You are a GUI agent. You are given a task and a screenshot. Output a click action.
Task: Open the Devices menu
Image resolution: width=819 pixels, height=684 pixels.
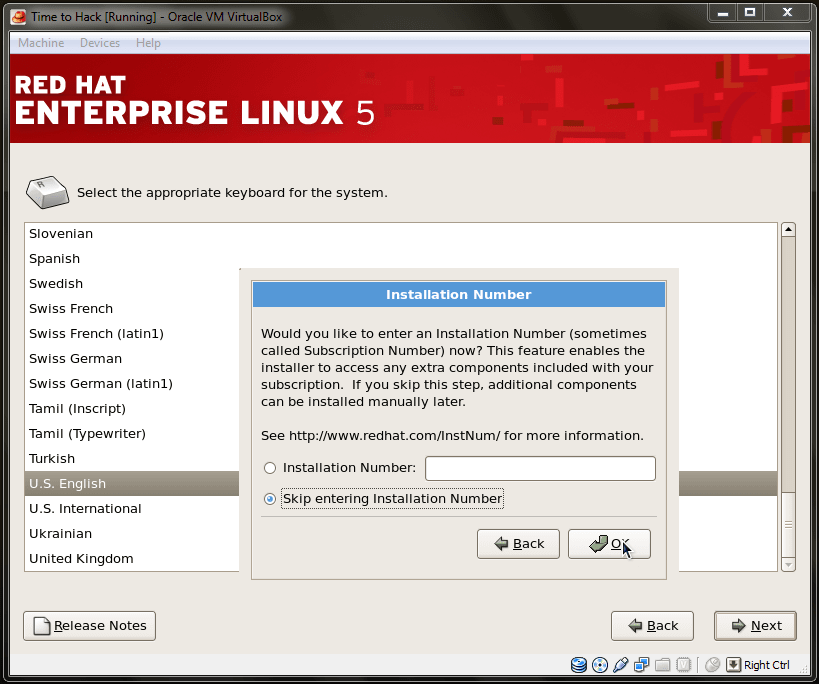(x=100, y=43)
